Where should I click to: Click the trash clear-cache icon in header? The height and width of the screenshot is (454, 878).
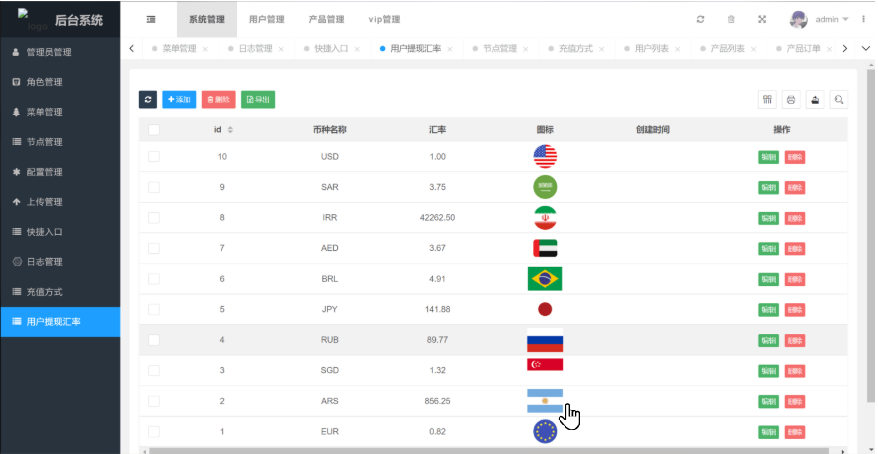coord(731,20)
